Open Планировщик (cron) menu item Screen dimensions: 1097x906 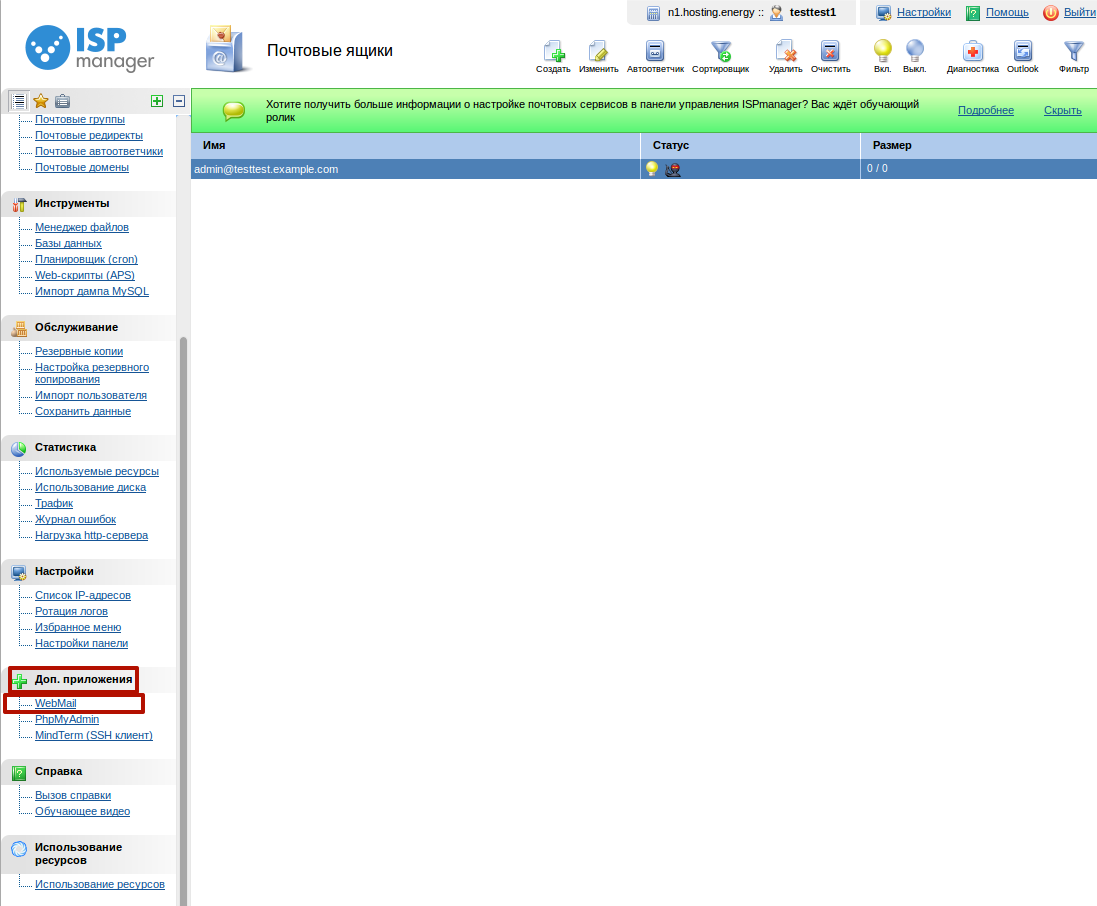(x=86, y=260)
